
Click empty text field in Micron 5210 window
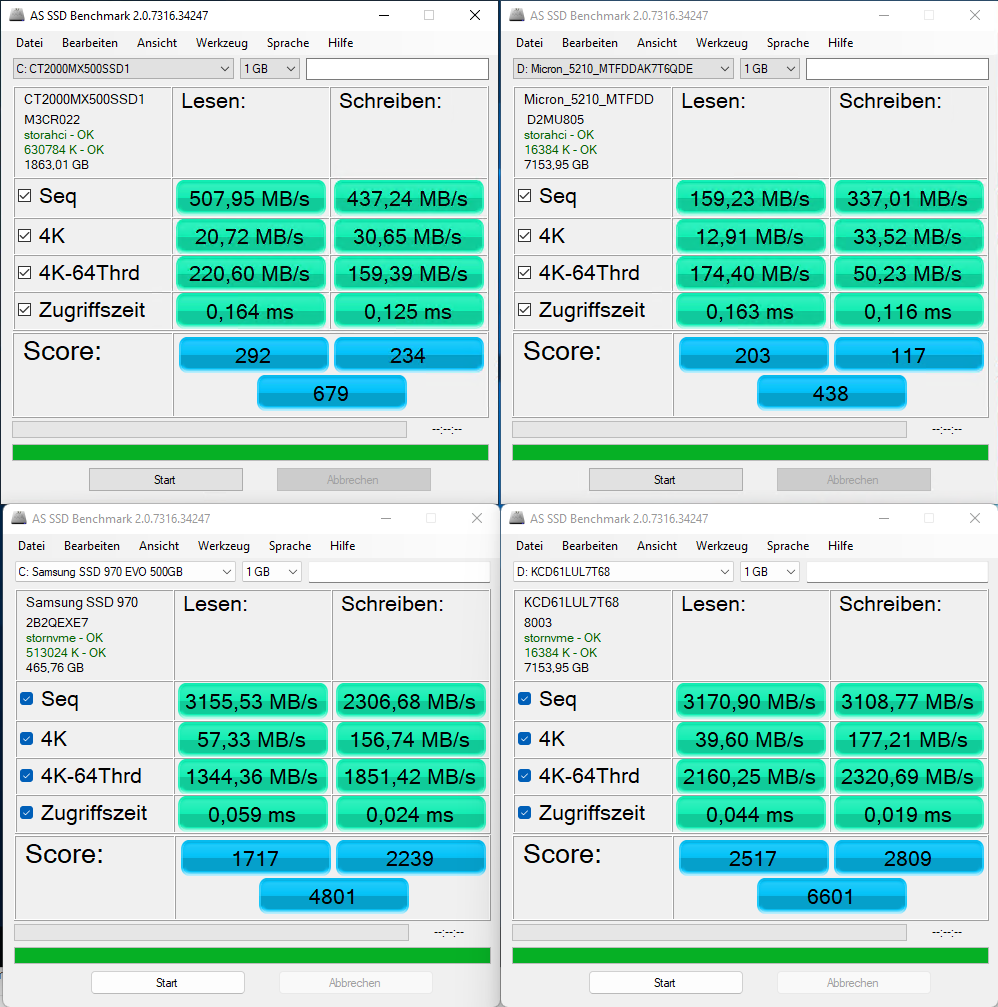[x=897, y=69]
